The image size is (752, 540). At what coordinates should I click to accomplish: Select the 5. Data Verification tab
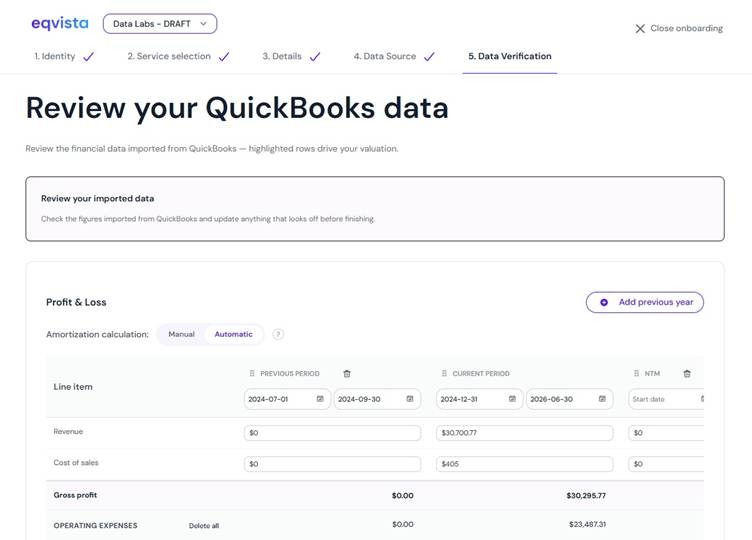point(510,56)
